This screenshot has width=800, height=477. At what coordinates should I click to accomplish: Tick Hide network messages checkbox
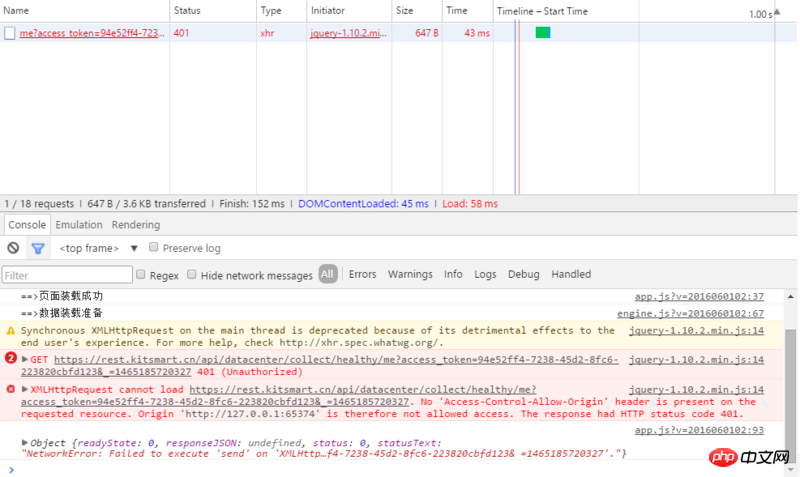191,274
